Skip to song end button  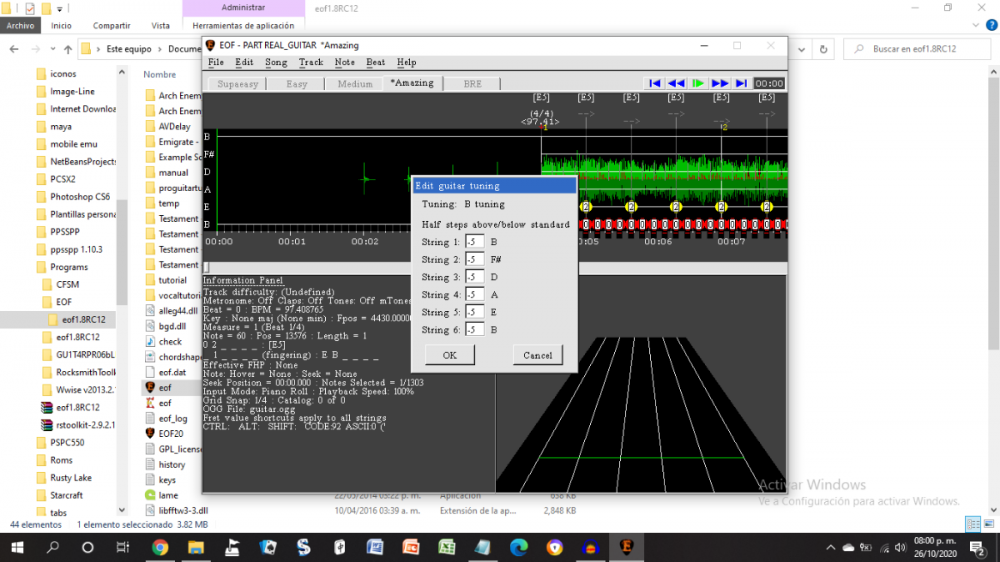741,84
